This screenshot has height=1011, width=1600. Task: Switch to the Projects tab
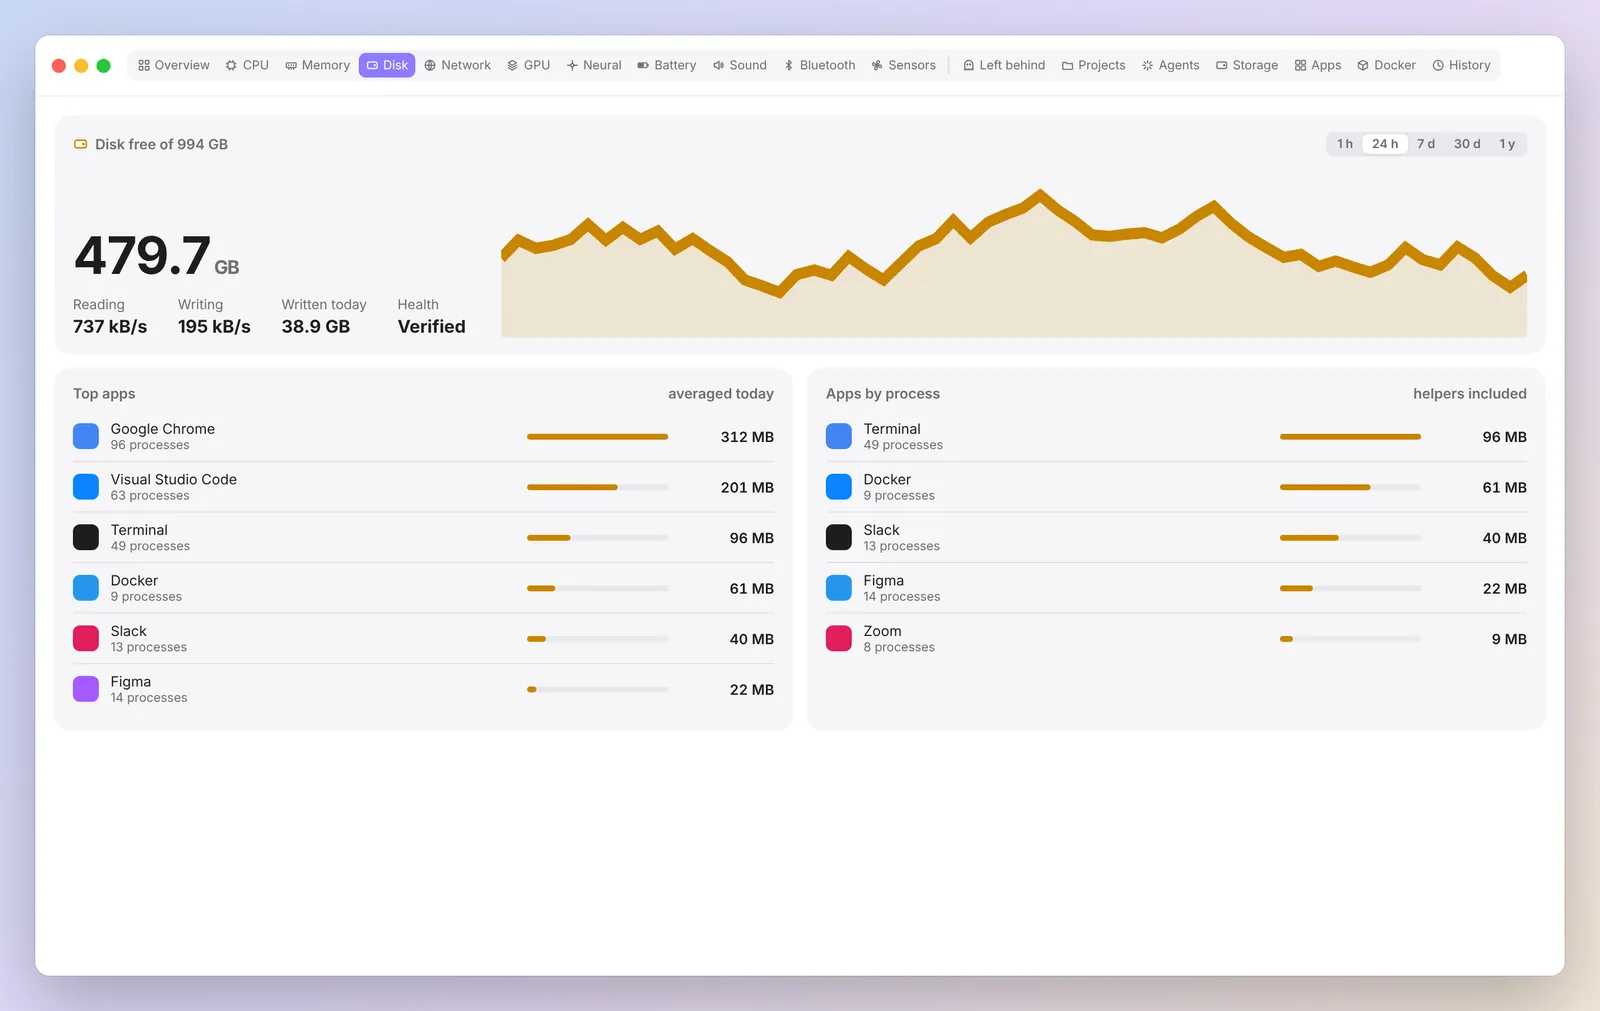pyautogui.click(x=1094, y=65)
